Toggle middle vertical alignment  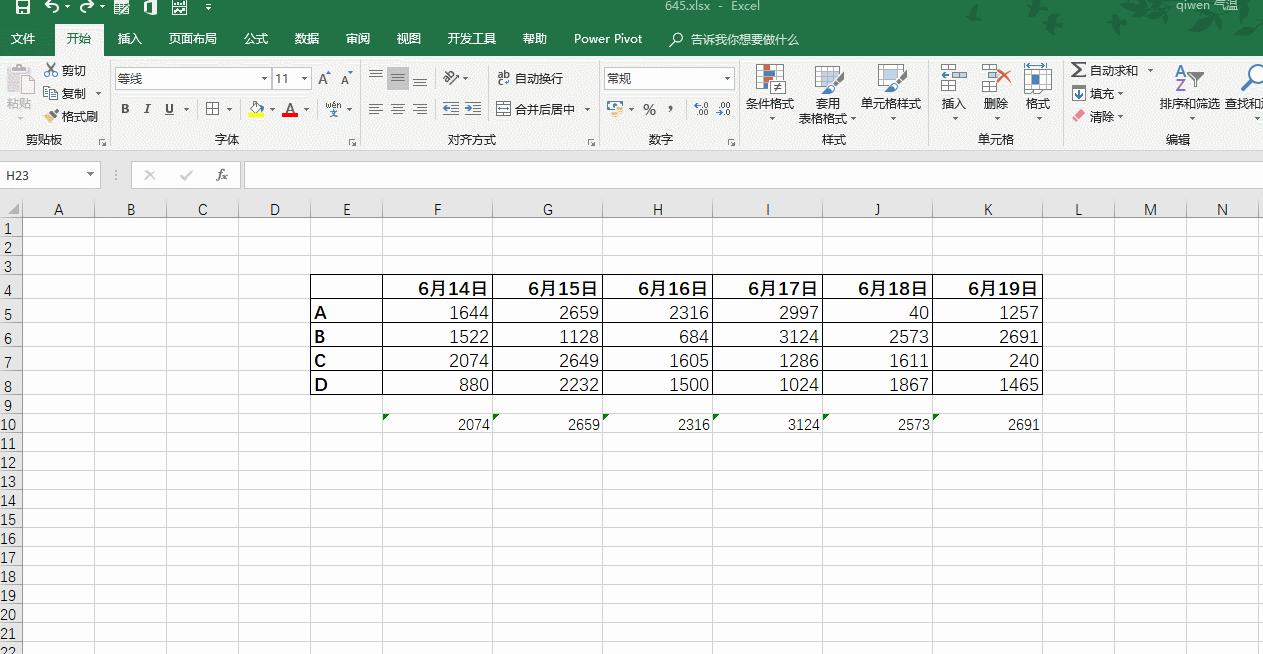398,78
